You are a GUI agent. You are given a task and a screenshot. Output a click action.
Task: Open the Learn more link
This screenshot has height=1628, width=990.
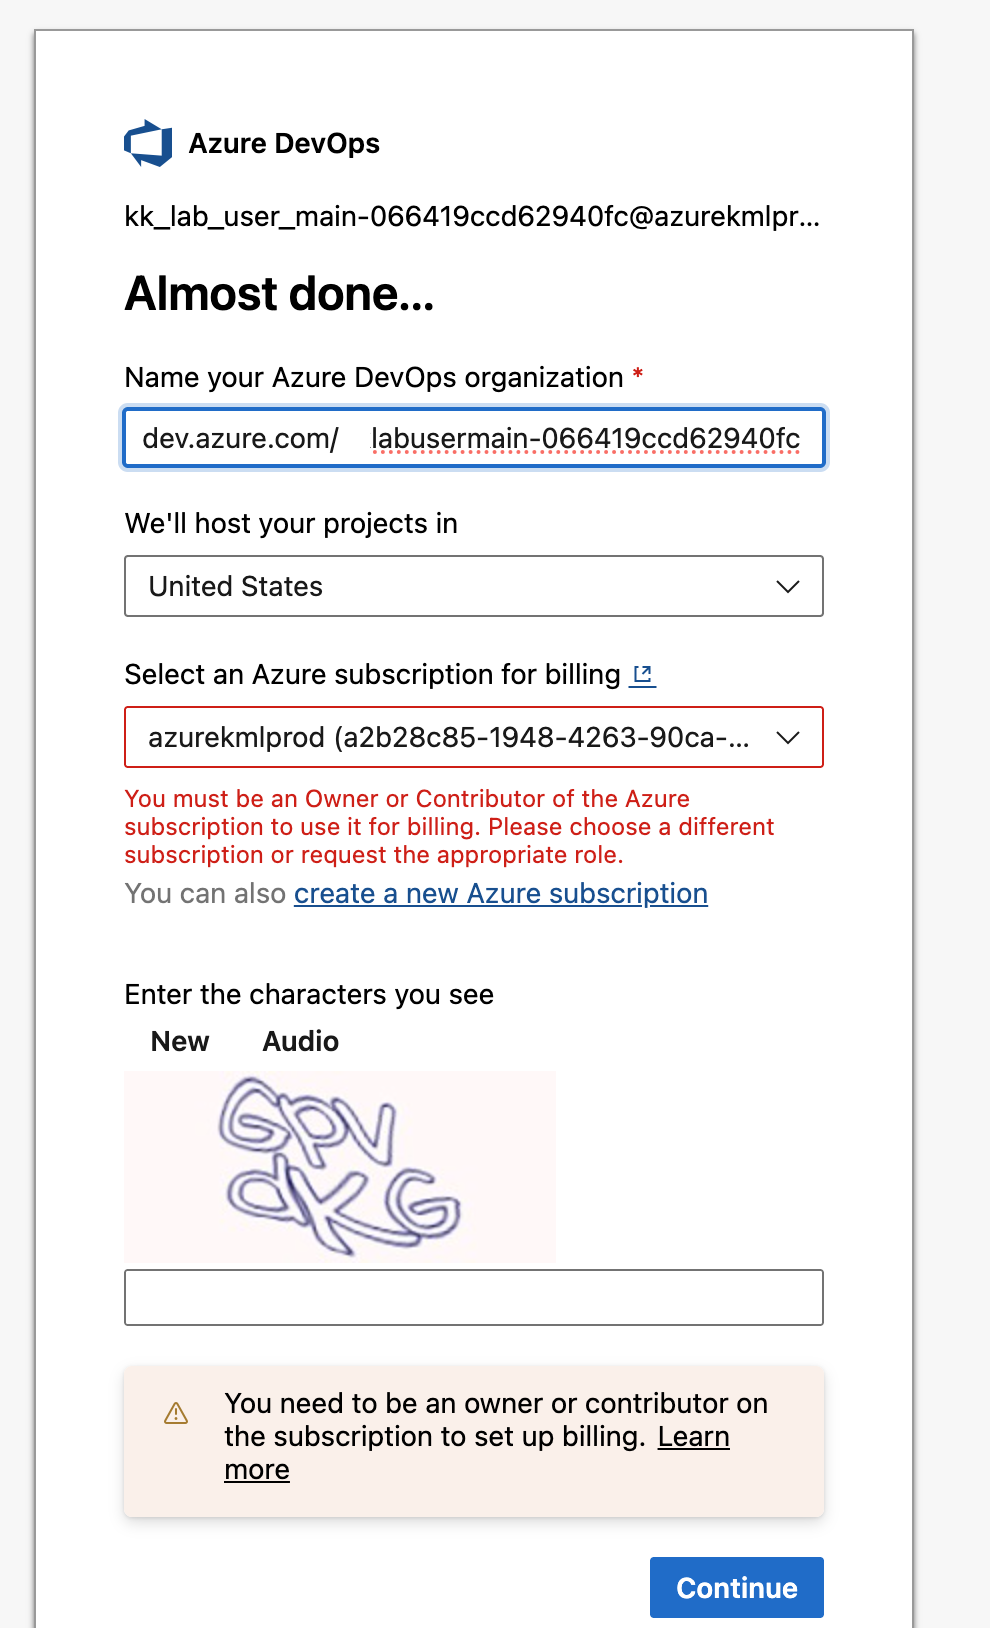(693, 1437)
